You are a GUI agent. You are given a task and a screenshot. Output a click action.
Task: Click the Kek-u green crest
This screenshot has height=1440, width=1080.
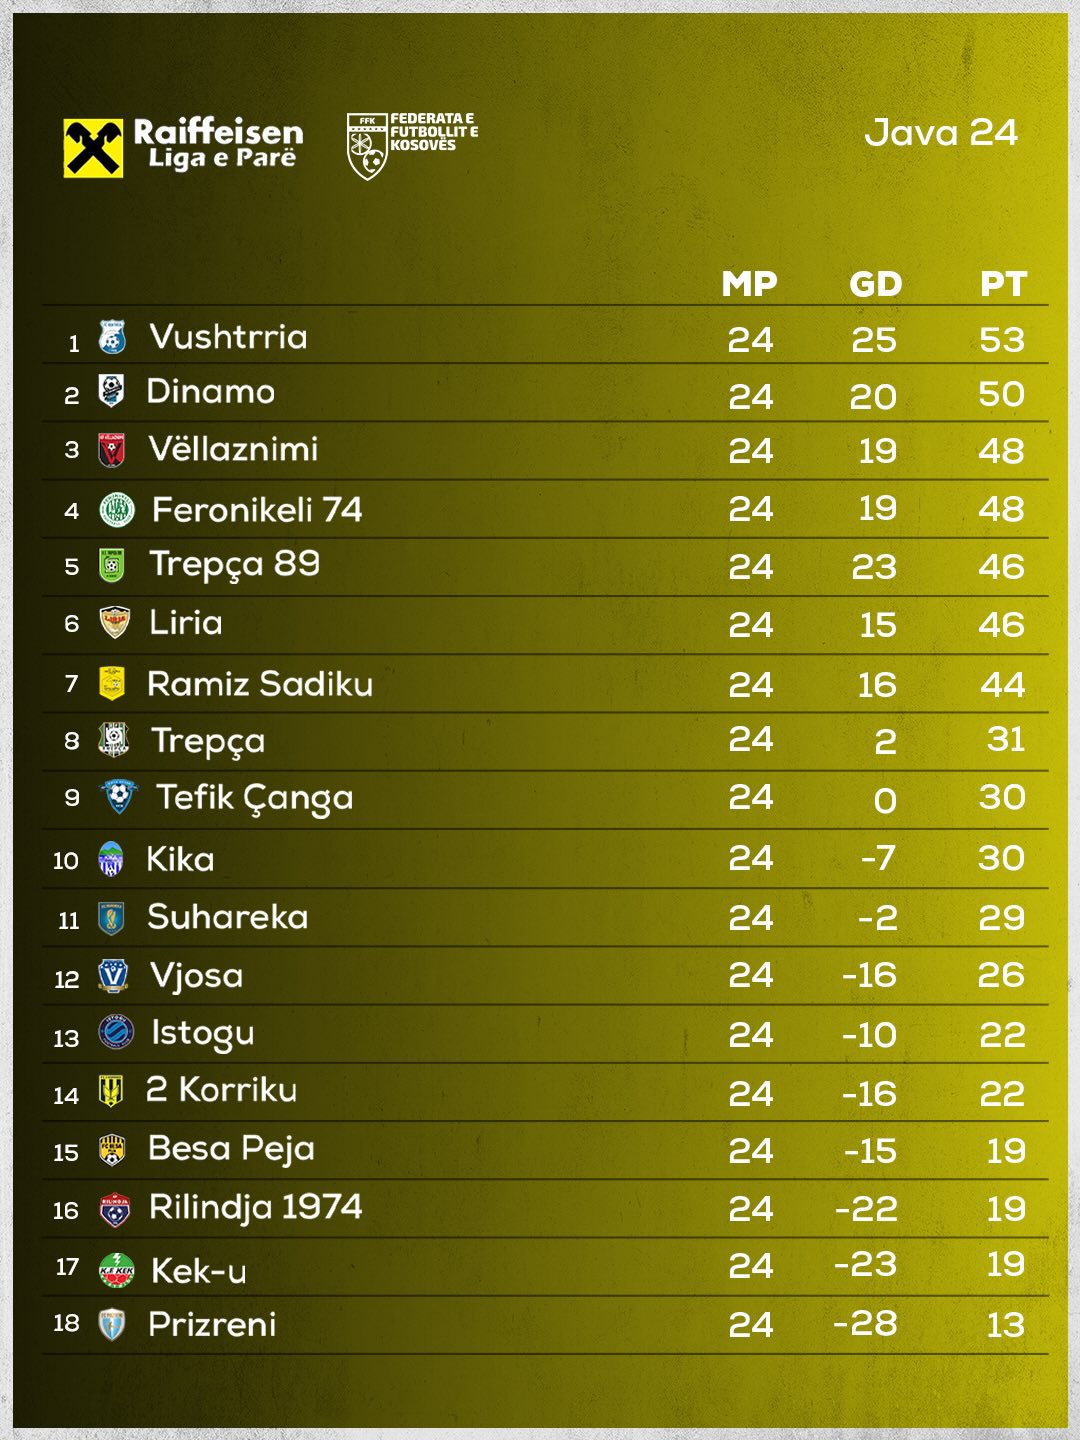click(x=117, y=1270)
